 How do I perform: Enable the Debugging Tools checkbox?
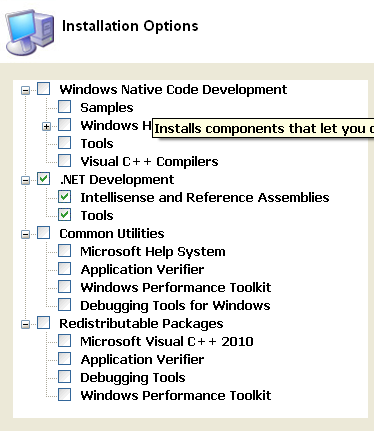pos(64,377)
